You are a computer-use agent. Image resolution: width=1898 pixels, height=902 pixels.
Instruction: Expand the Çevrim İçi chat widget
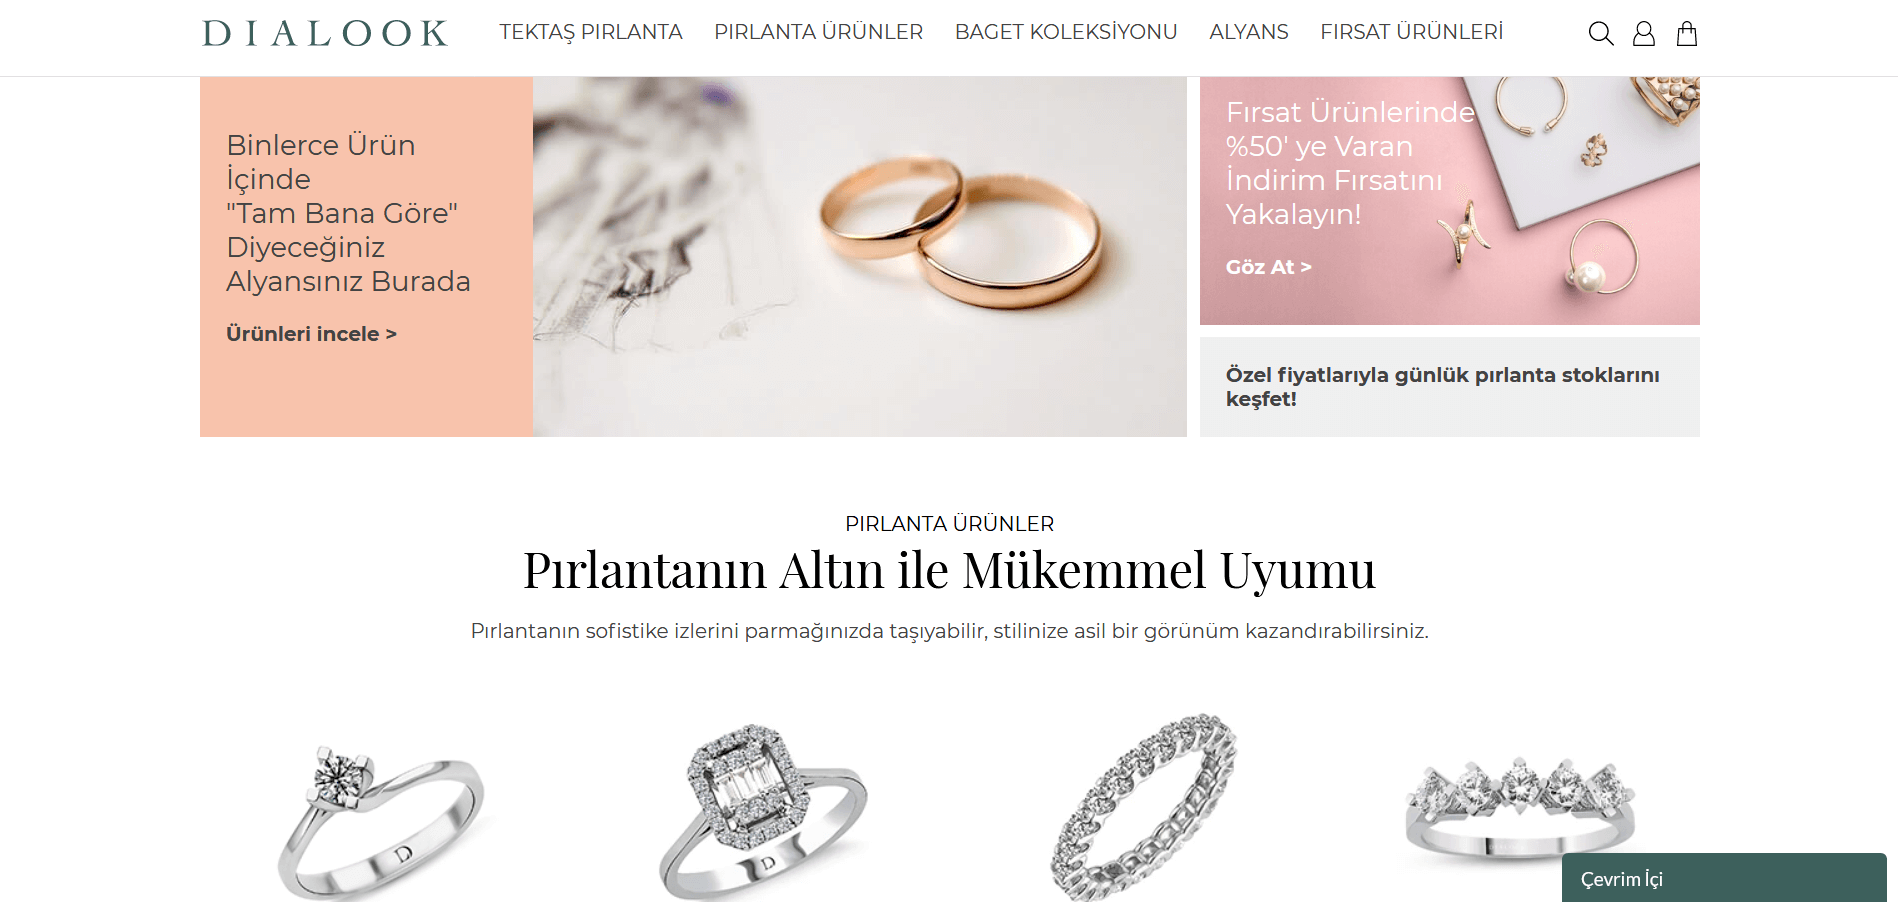tap(1724, 878)
